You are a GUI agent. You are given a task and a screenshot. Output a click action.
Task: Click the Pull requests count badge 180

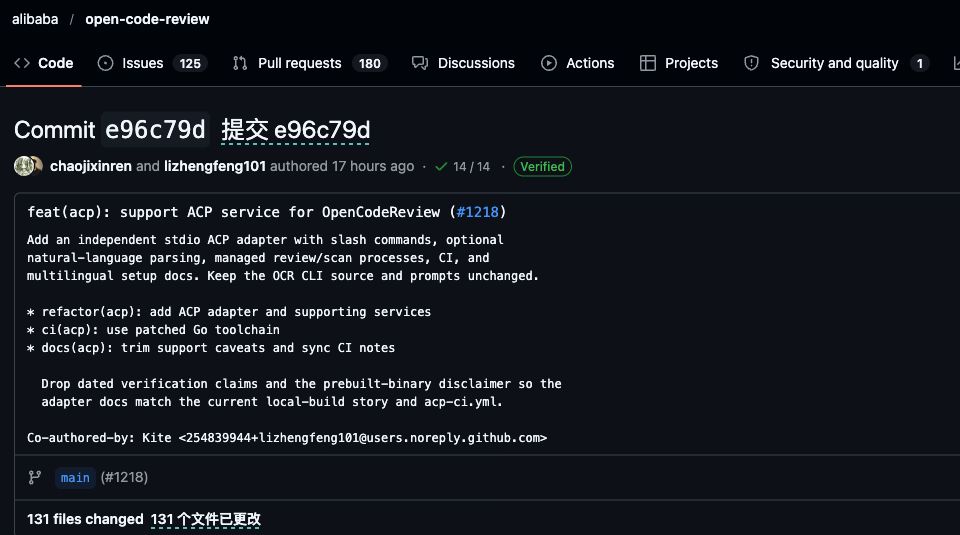click(369, 63)
